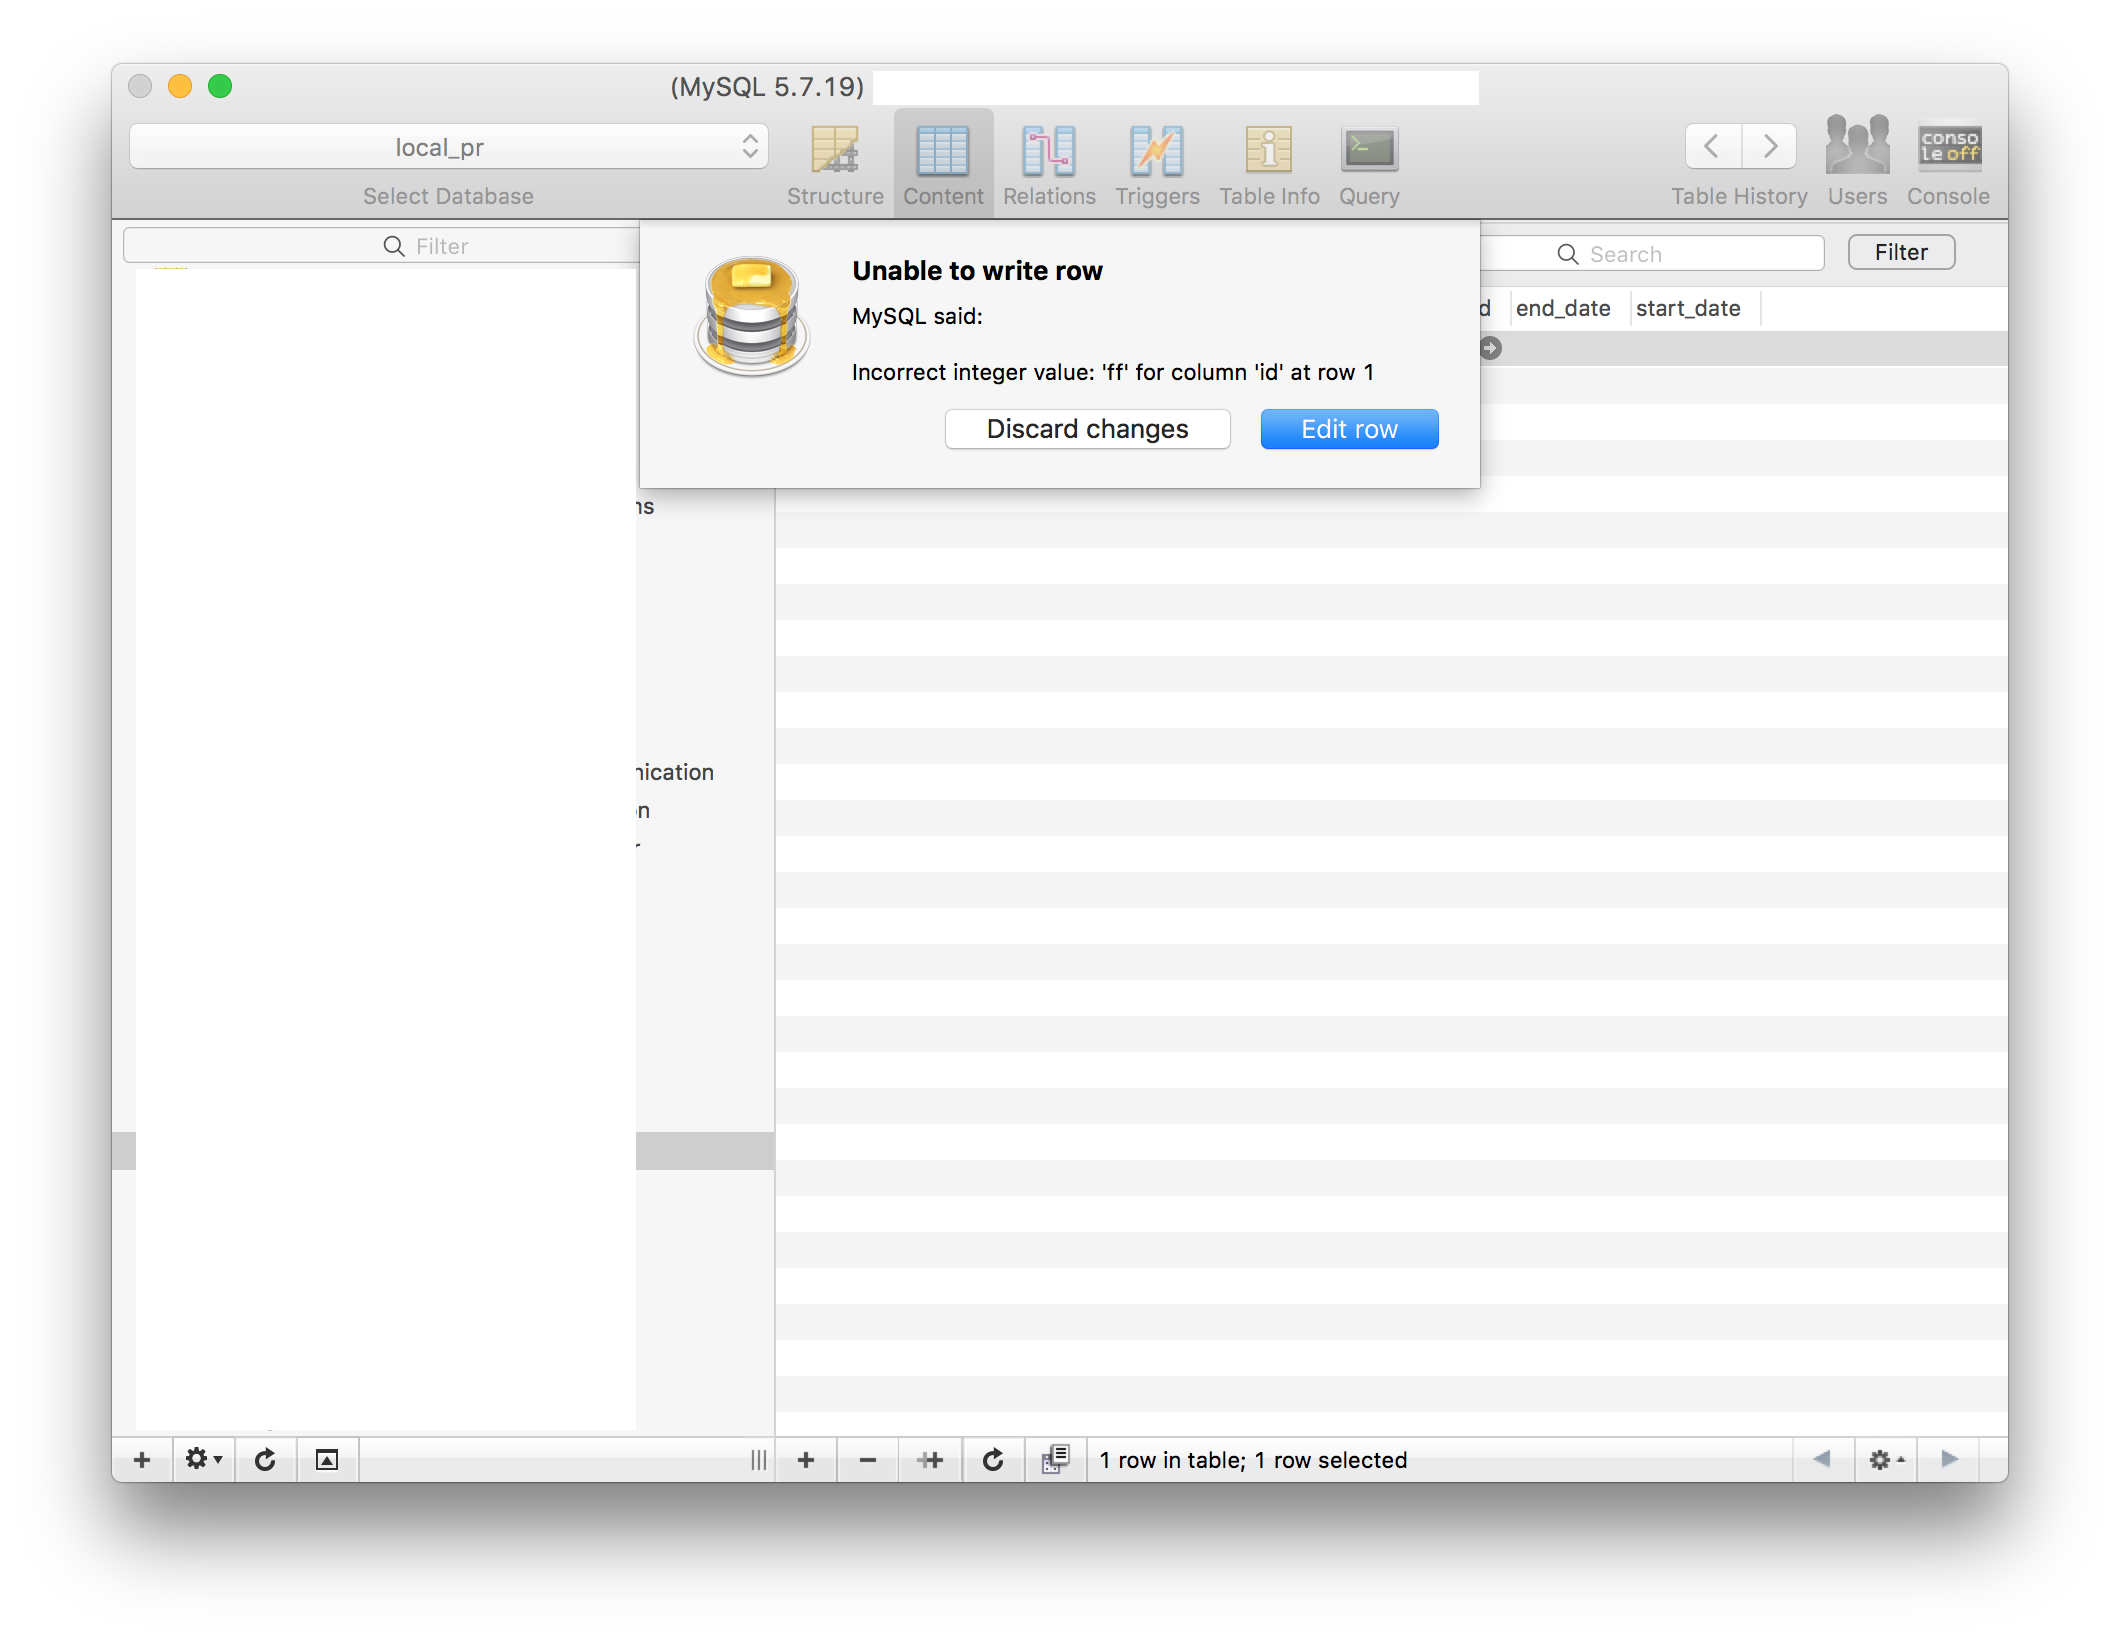Click the foreign key arrow in the row
The width and height of the screenshot is (2120, 1642).
[x=1490, y=348]
